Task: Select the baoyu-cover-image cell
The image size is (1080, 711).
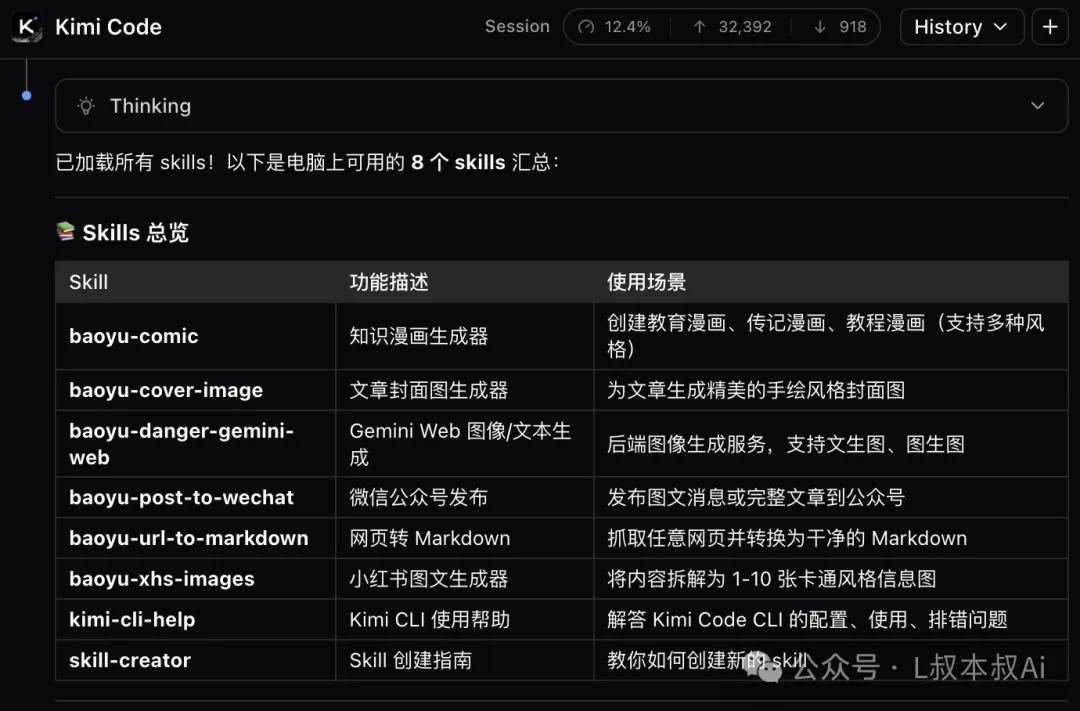Action: pyautogui.click(x=196, y=390)
